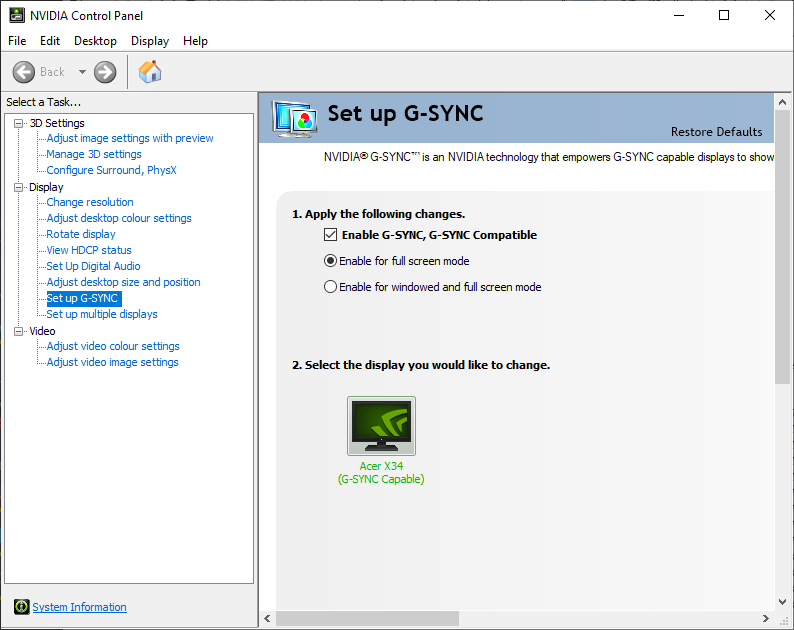The height and width of the screenshot is (630, 794).
Task: Collapse the Display tree node
Action: coord(19,187)
